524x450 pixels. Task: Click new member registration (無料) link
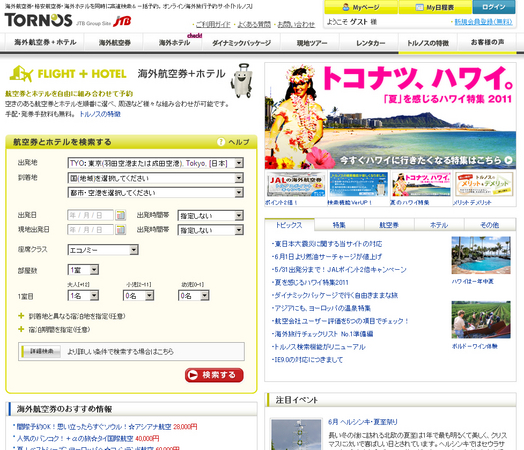pyautogui.click(x=483, y=22)
